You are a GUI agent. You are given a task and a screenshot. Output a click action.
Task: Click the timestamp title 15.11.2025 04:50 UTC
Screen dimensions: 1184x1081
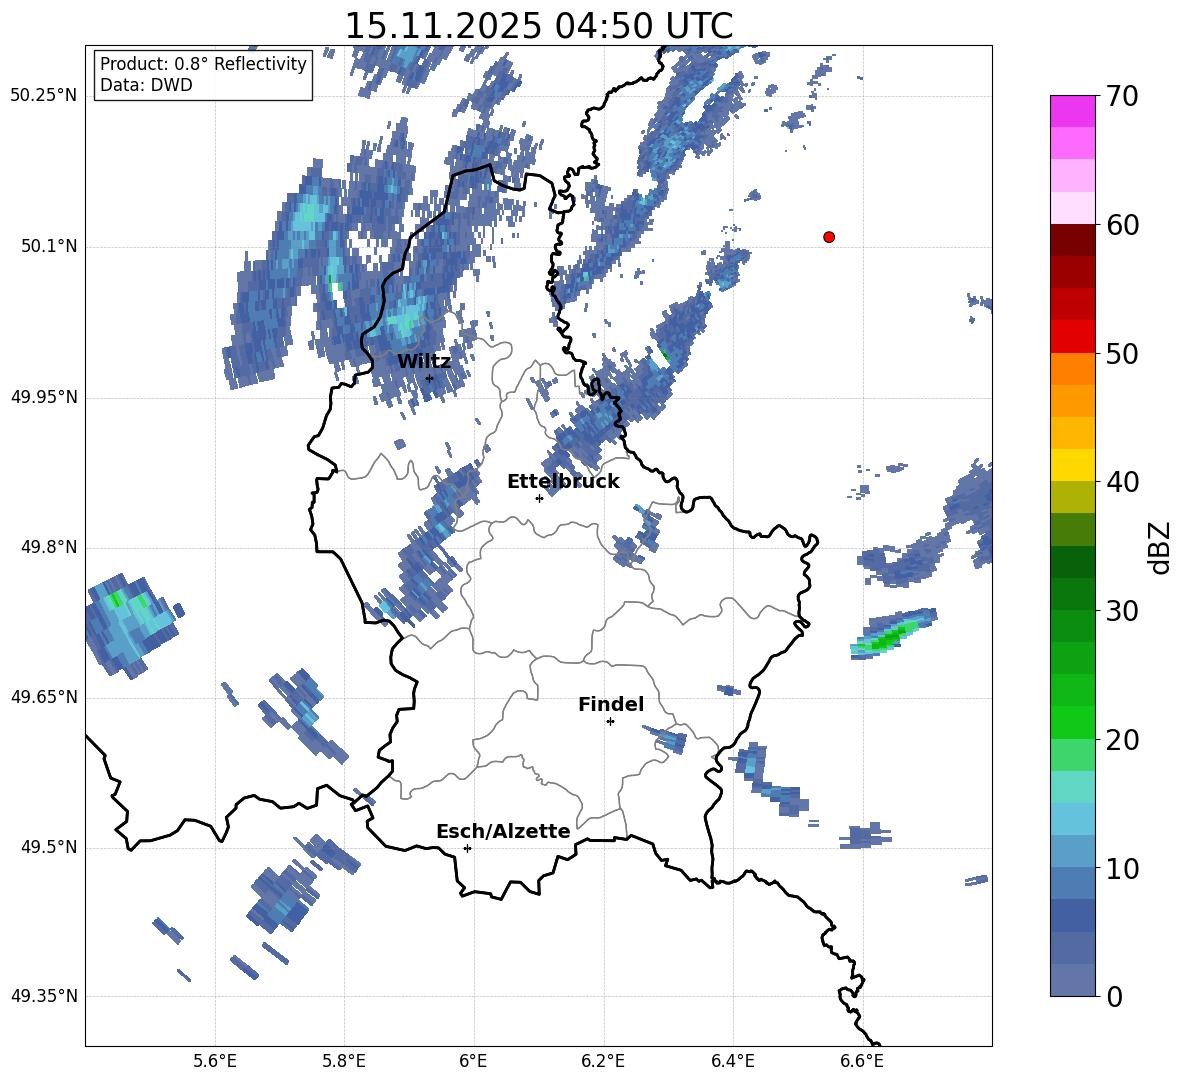538,26
